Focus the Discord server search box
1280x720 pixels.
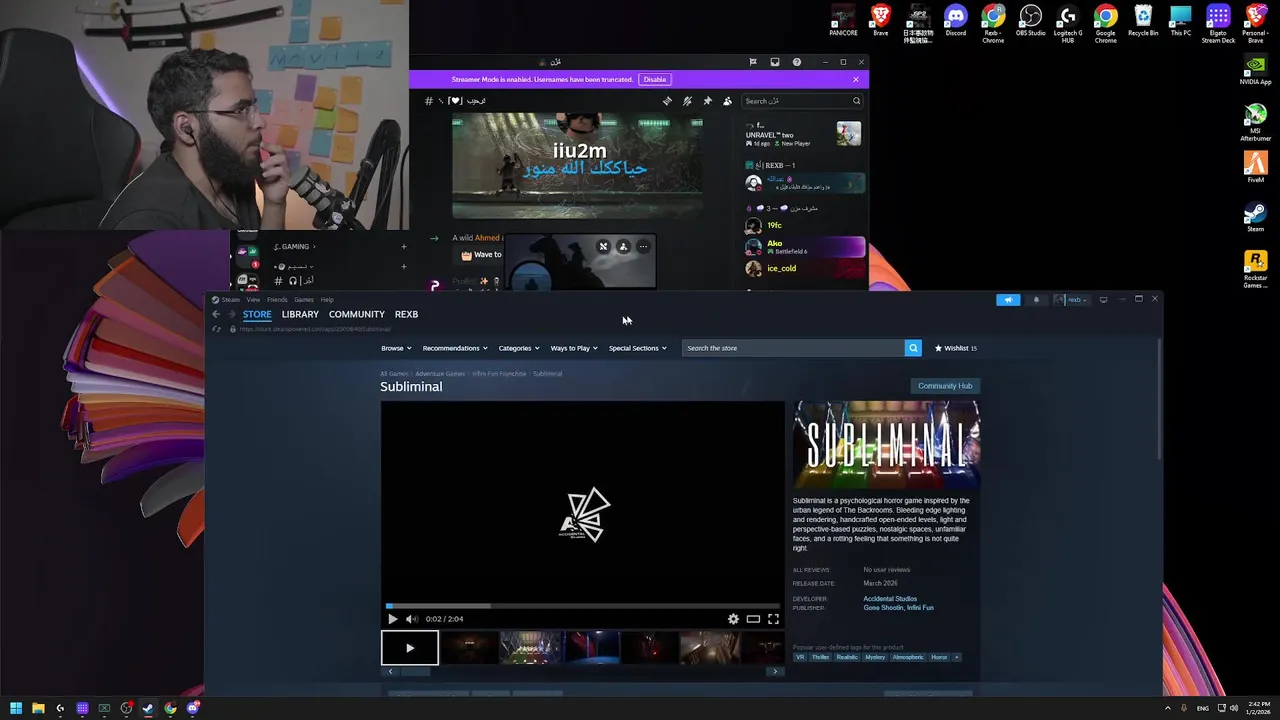coord(802,101)
